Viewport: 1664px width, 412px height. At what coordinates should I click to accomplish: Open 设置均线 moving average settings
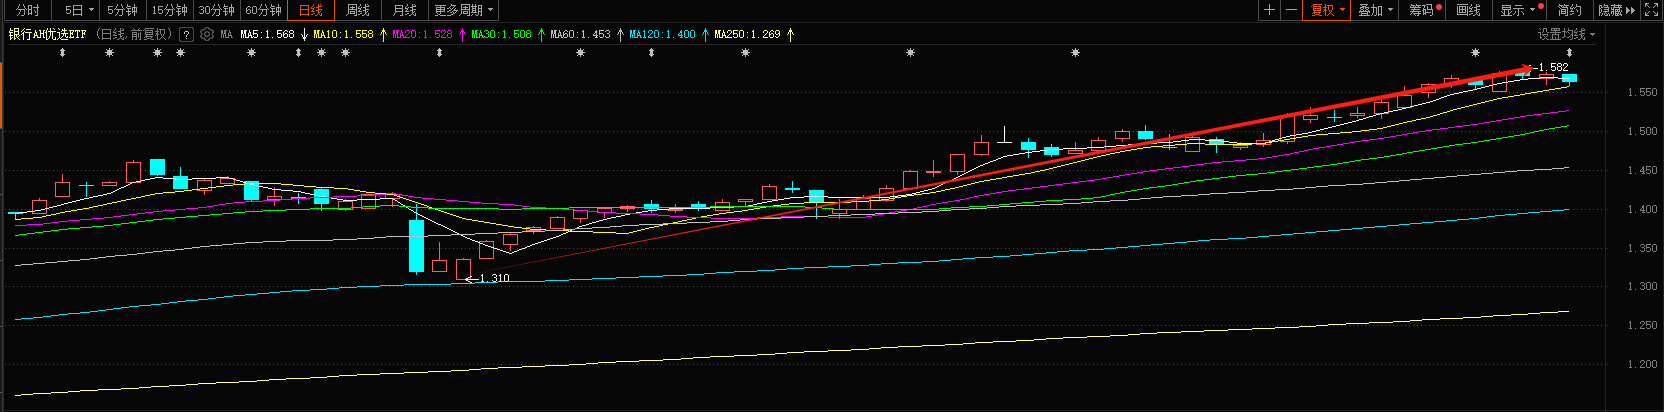coord(1566,34)
